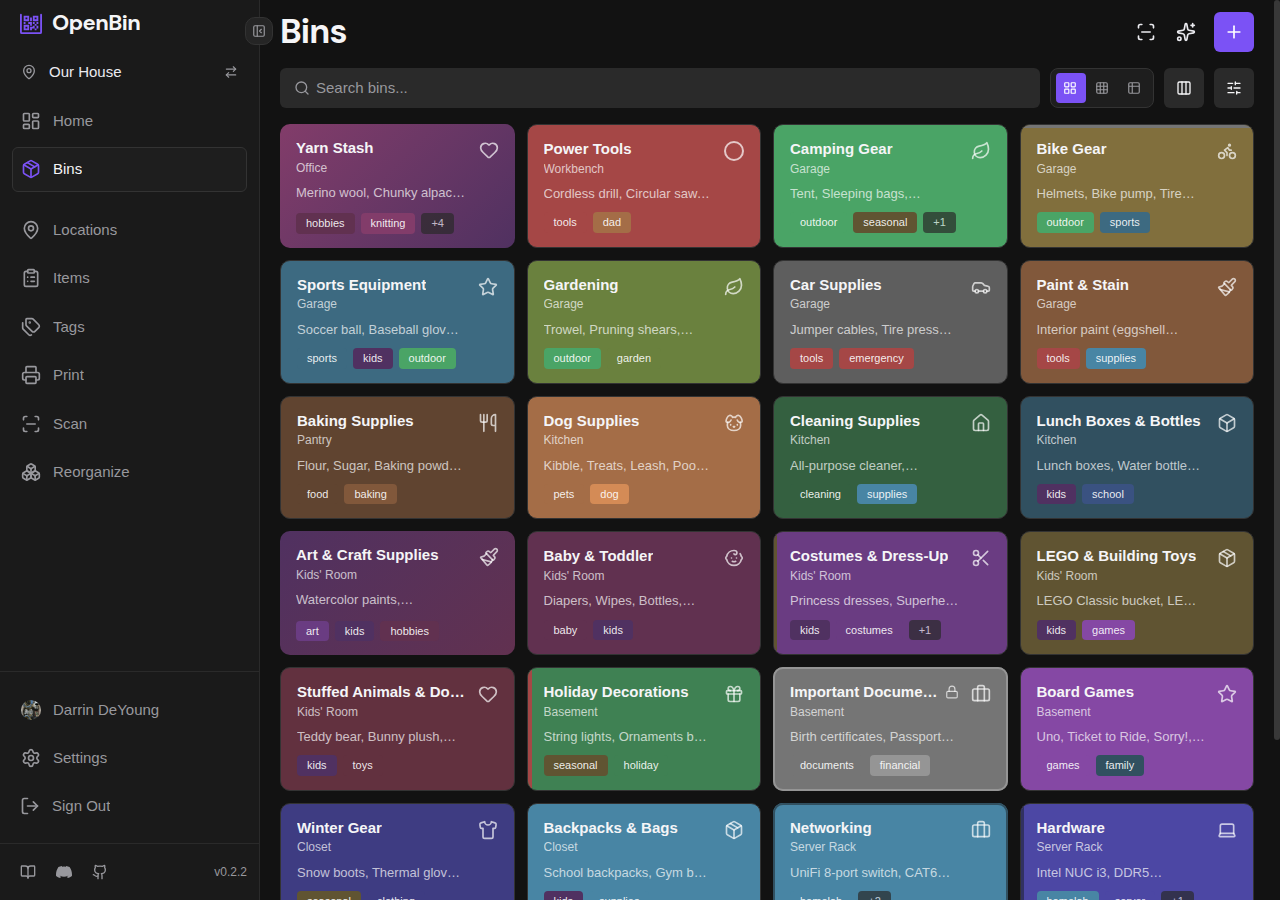Open the filter options panel
This screenshot has height=900, width=1280.
(x=1233, y=88)
